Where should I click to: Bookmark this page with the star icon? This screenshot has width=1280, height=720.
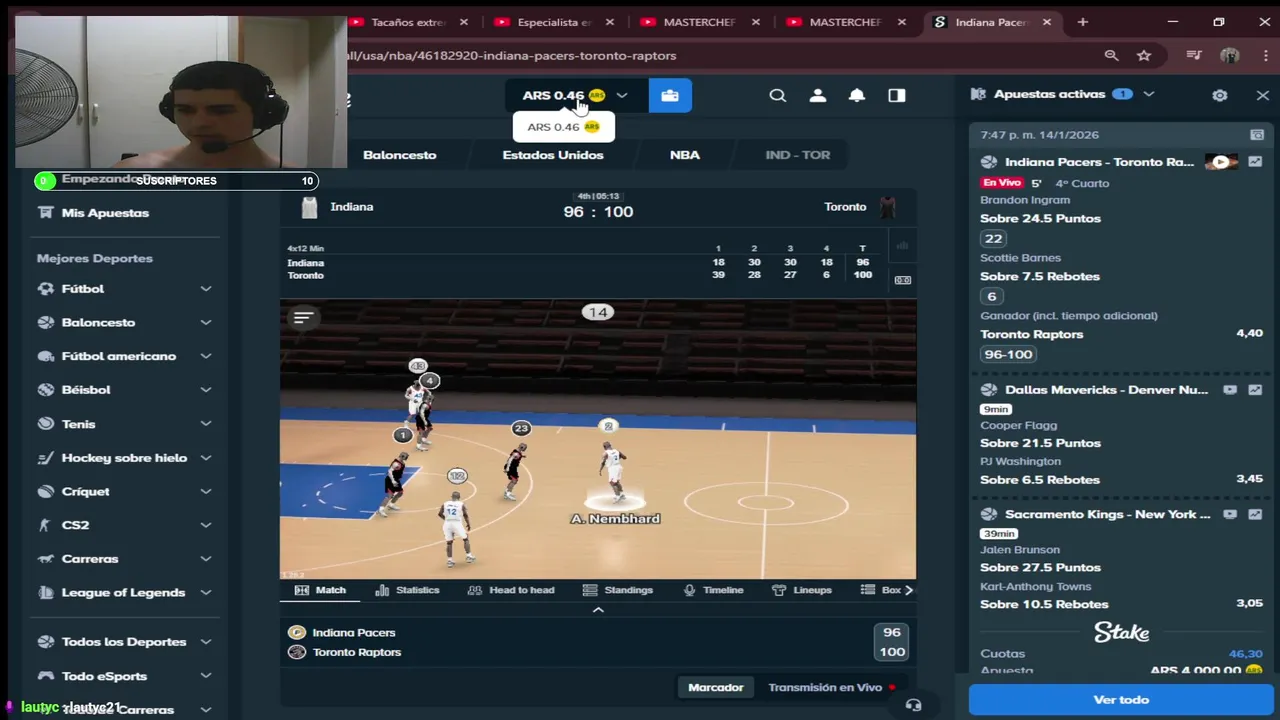coord(1144,56)
